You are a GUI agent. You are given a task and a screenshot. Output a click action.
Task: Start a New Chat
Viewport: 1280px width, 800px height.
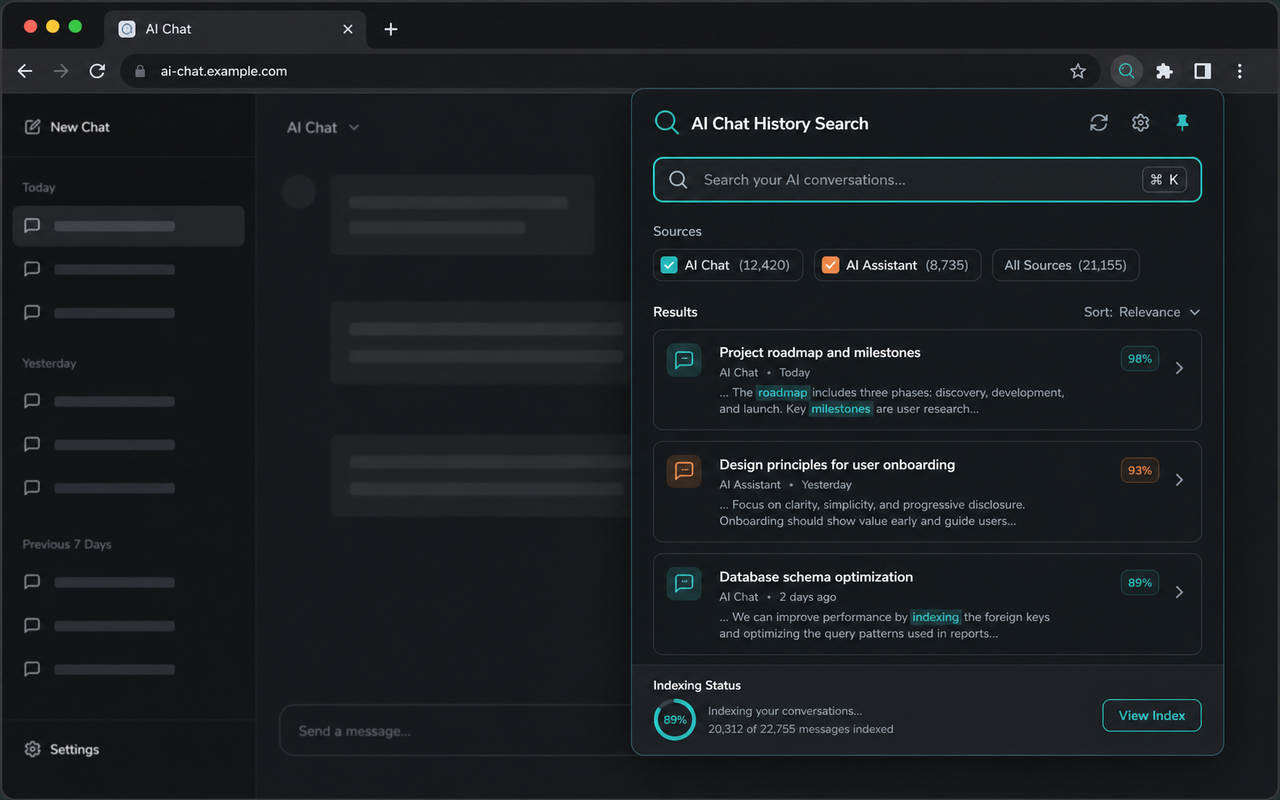[x=67, y=127]
